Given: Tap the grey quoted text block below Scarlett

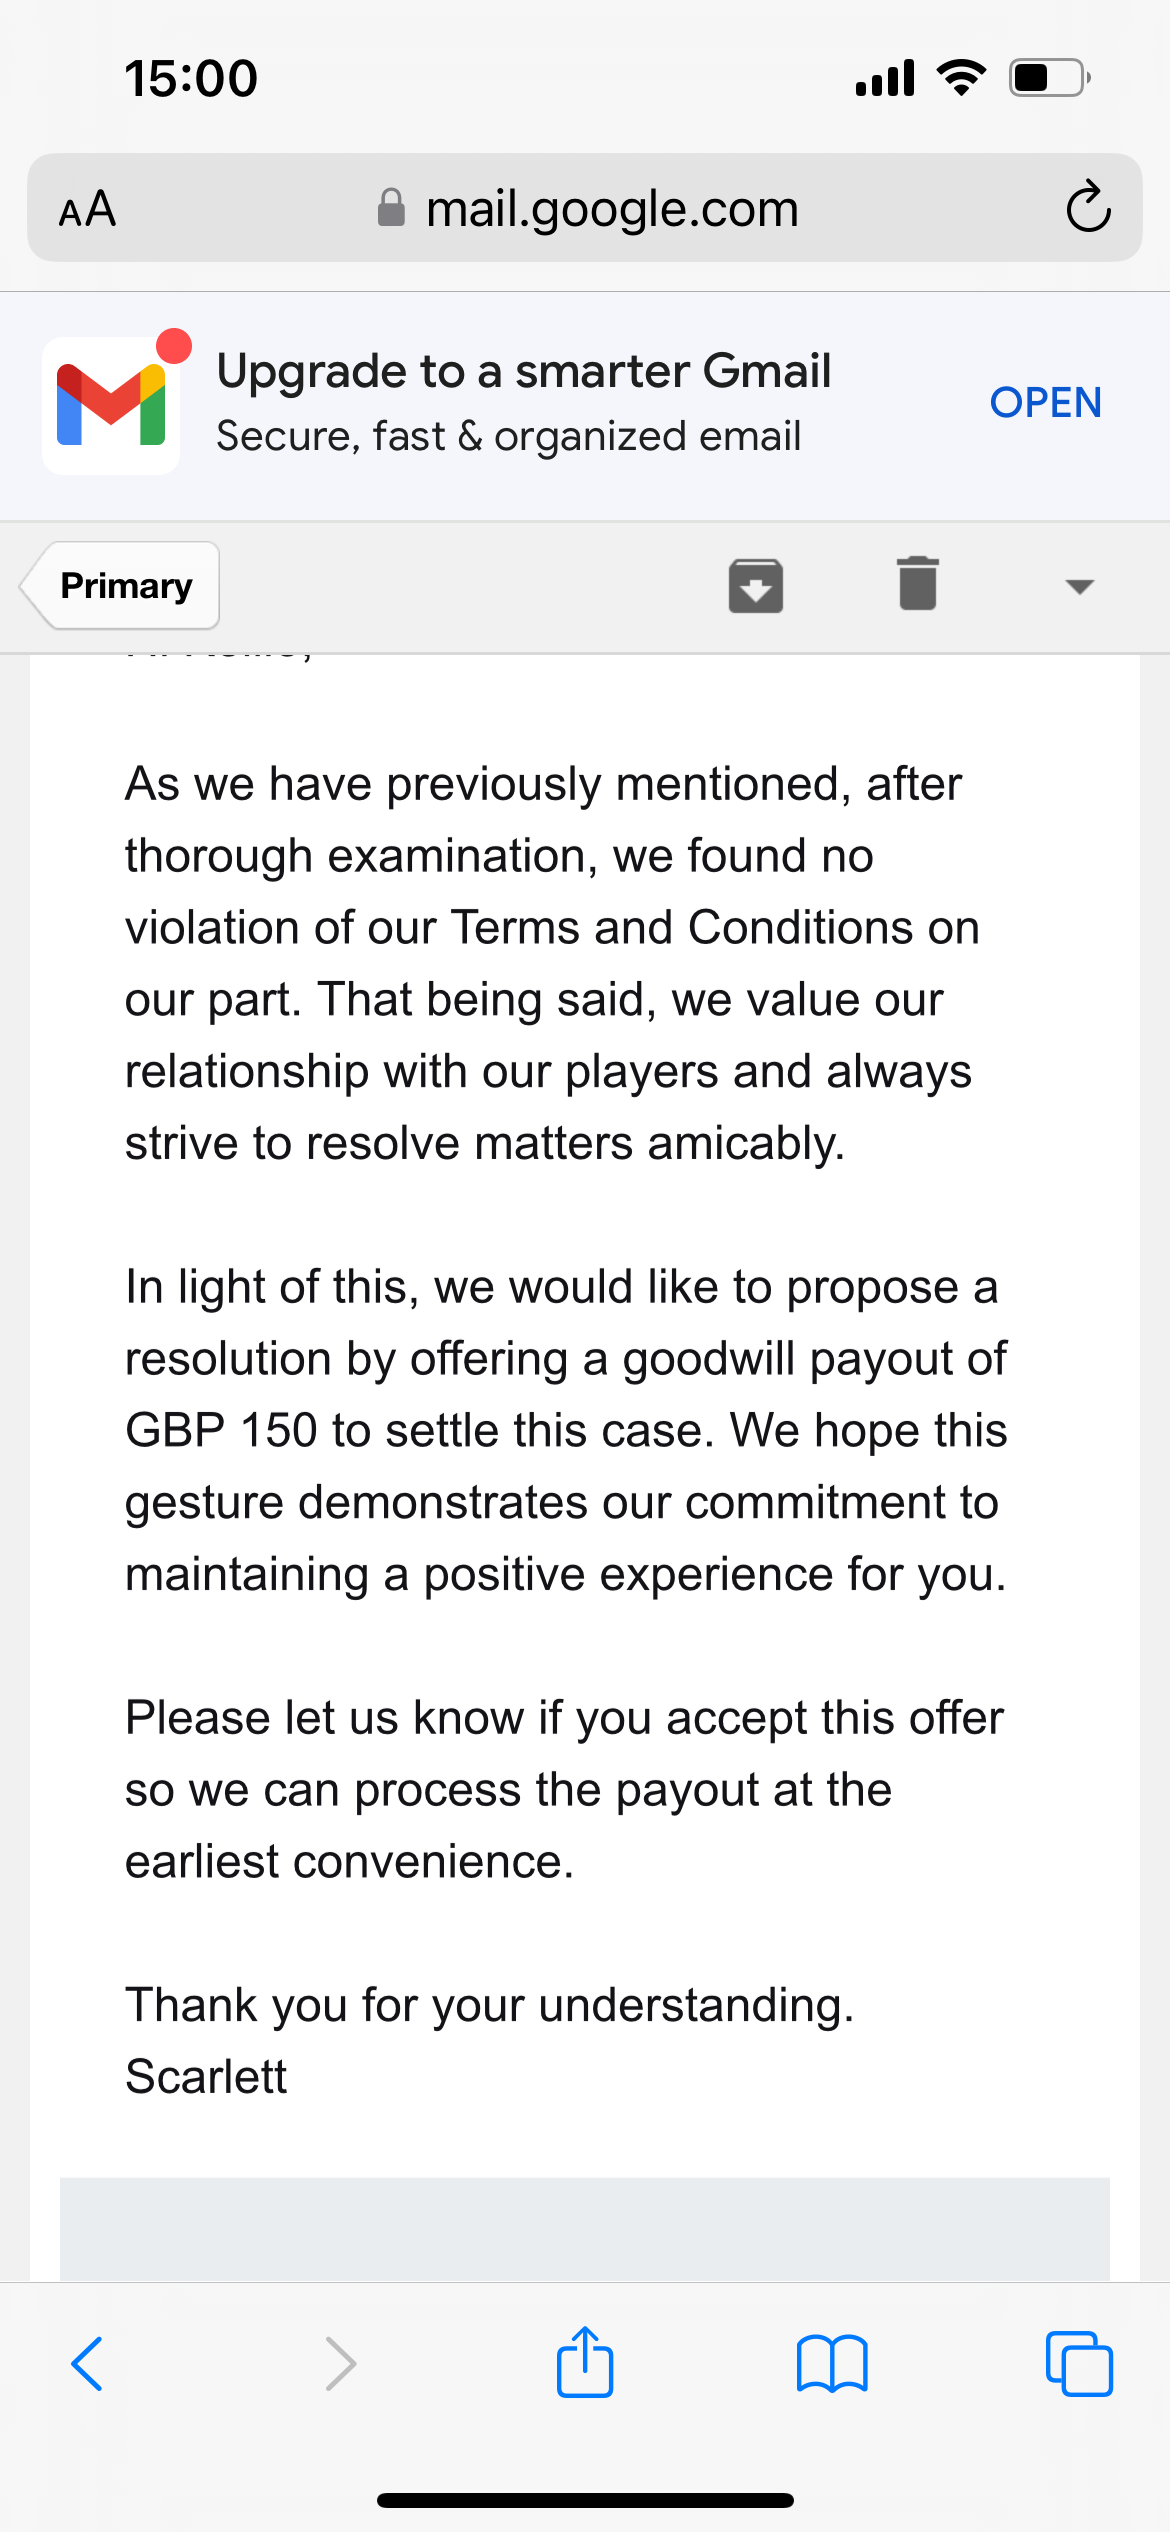Looking at the screenshot, I should (585, 2228).
